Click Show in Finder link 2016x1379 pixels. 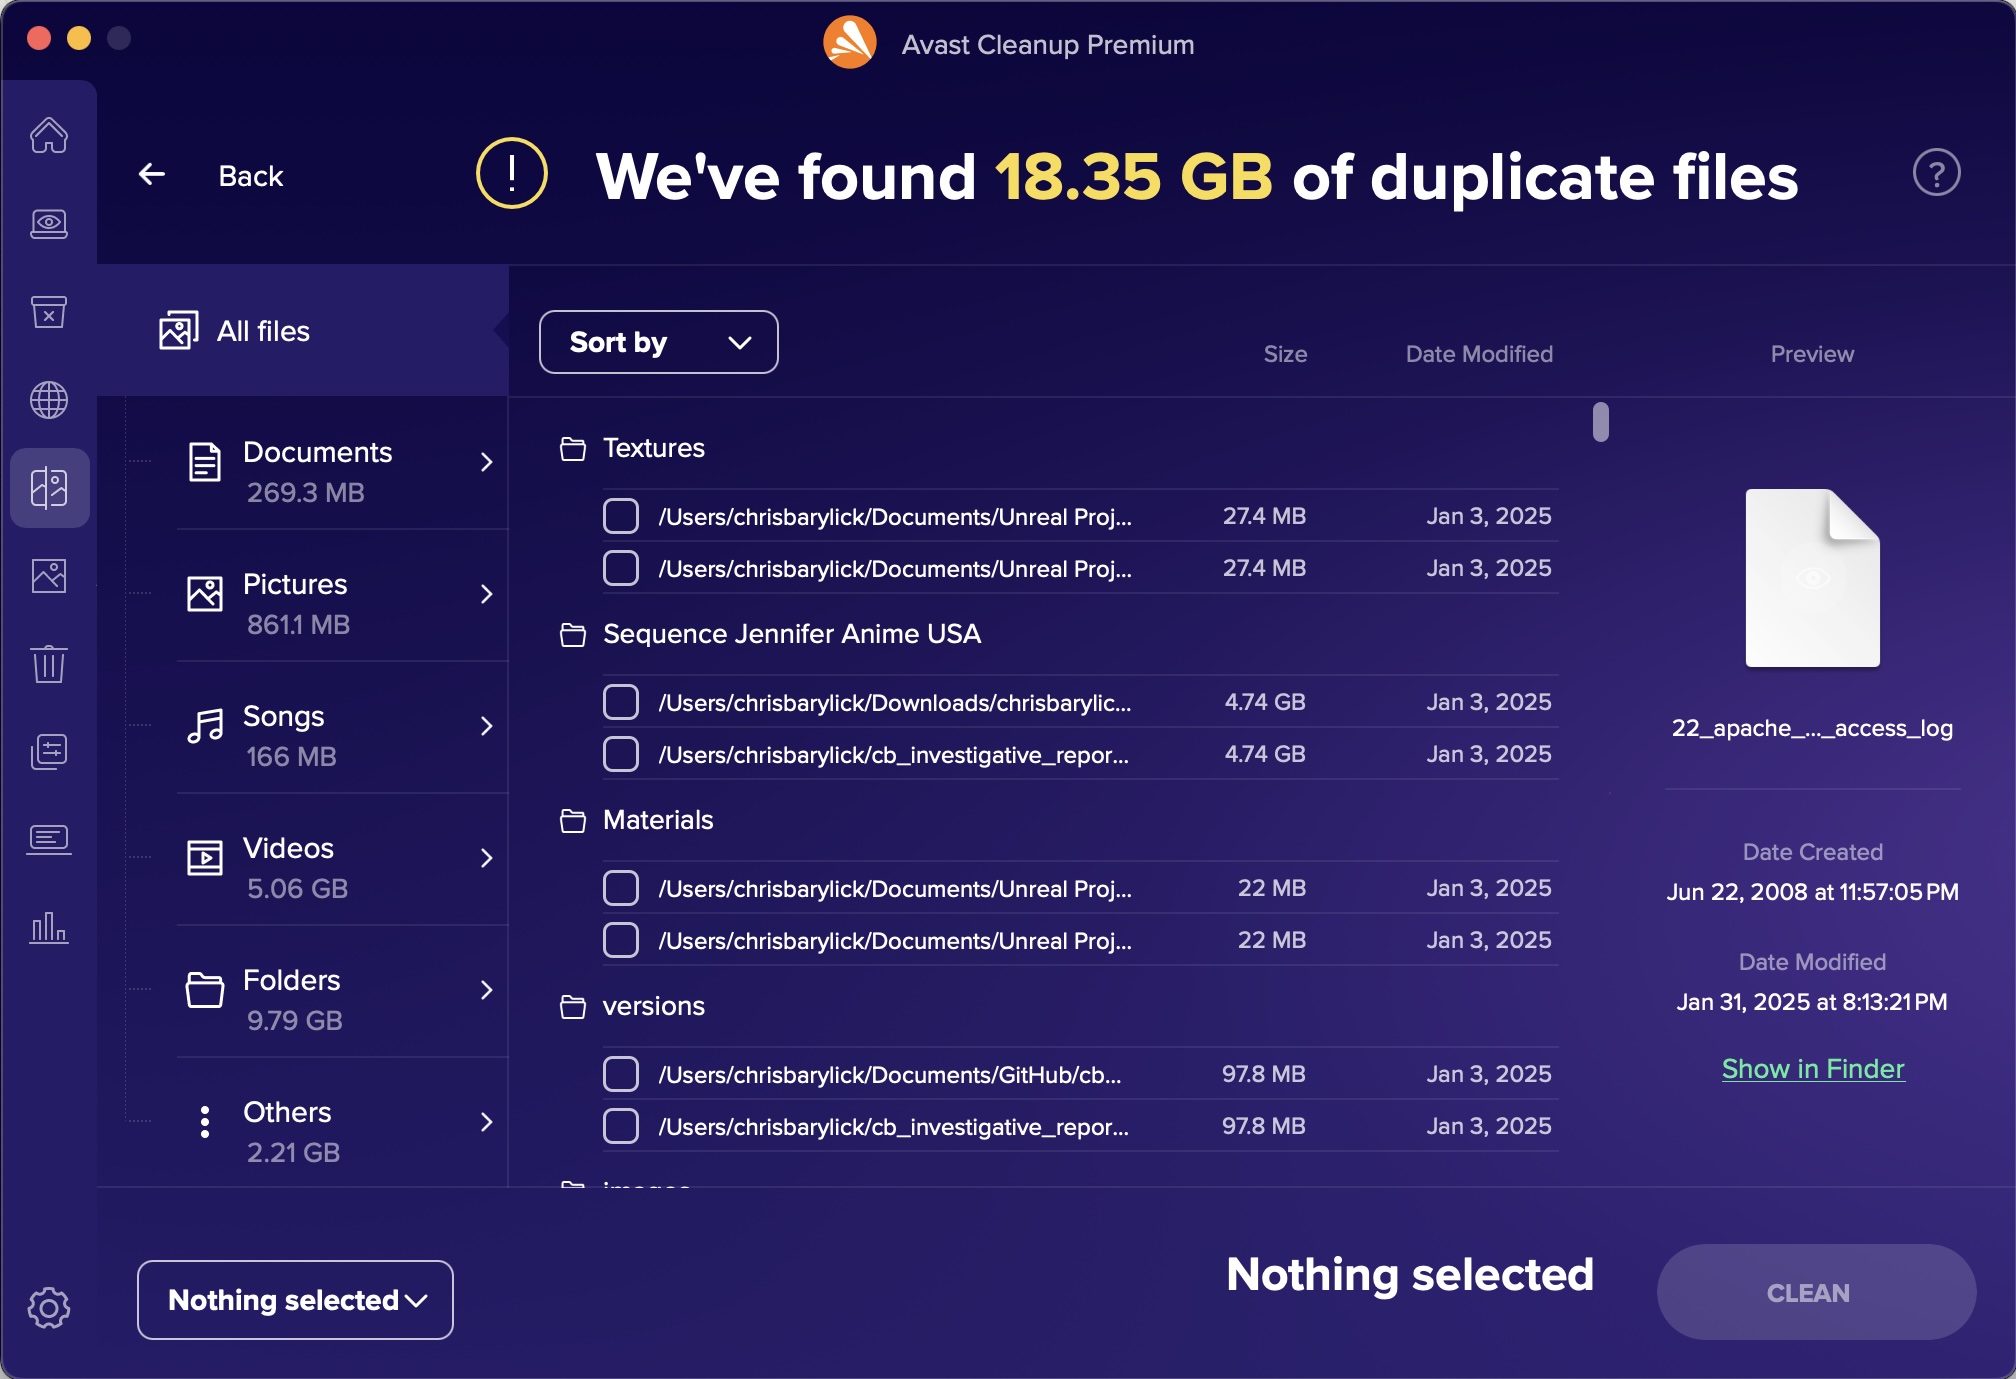[x=1812, y=1068]
